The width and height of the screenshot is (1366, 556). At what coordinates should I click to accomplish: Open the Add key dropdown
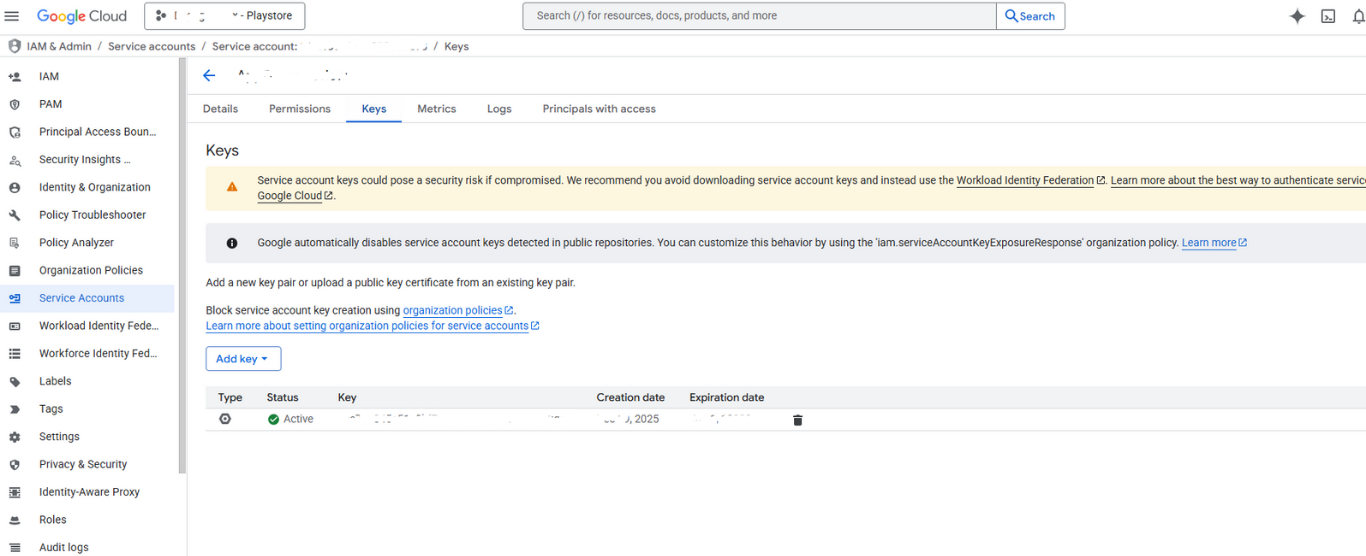243,359
